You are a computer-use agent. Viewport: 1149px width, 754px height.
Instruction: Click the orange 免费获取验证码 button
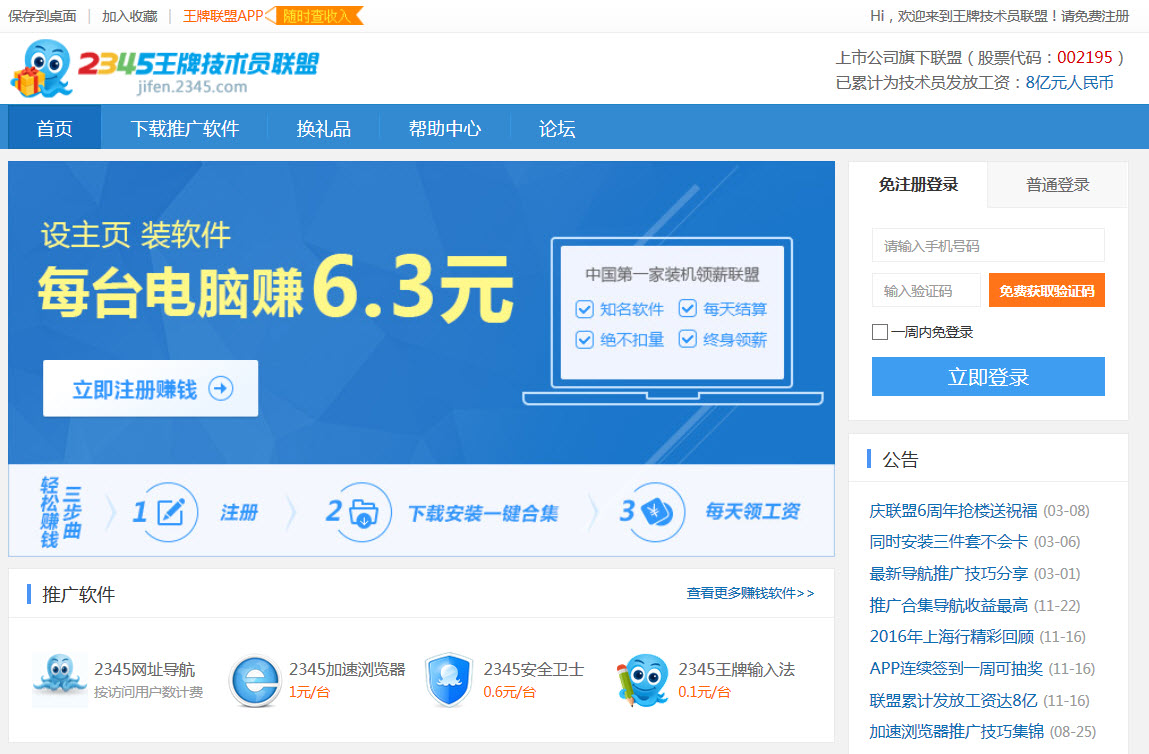(x=1046, y=291)
